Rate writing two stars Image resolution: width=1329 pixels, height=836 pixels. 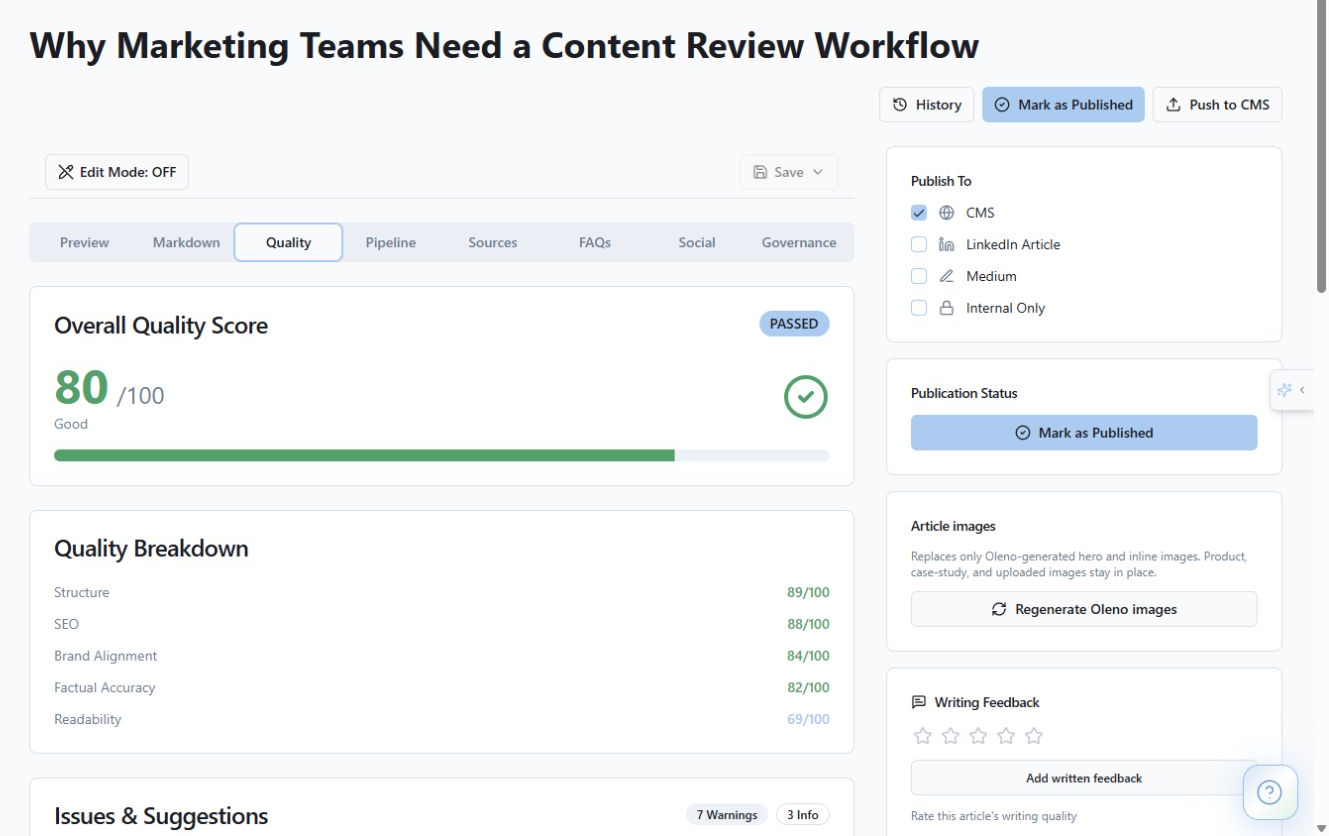coord(951,736)
